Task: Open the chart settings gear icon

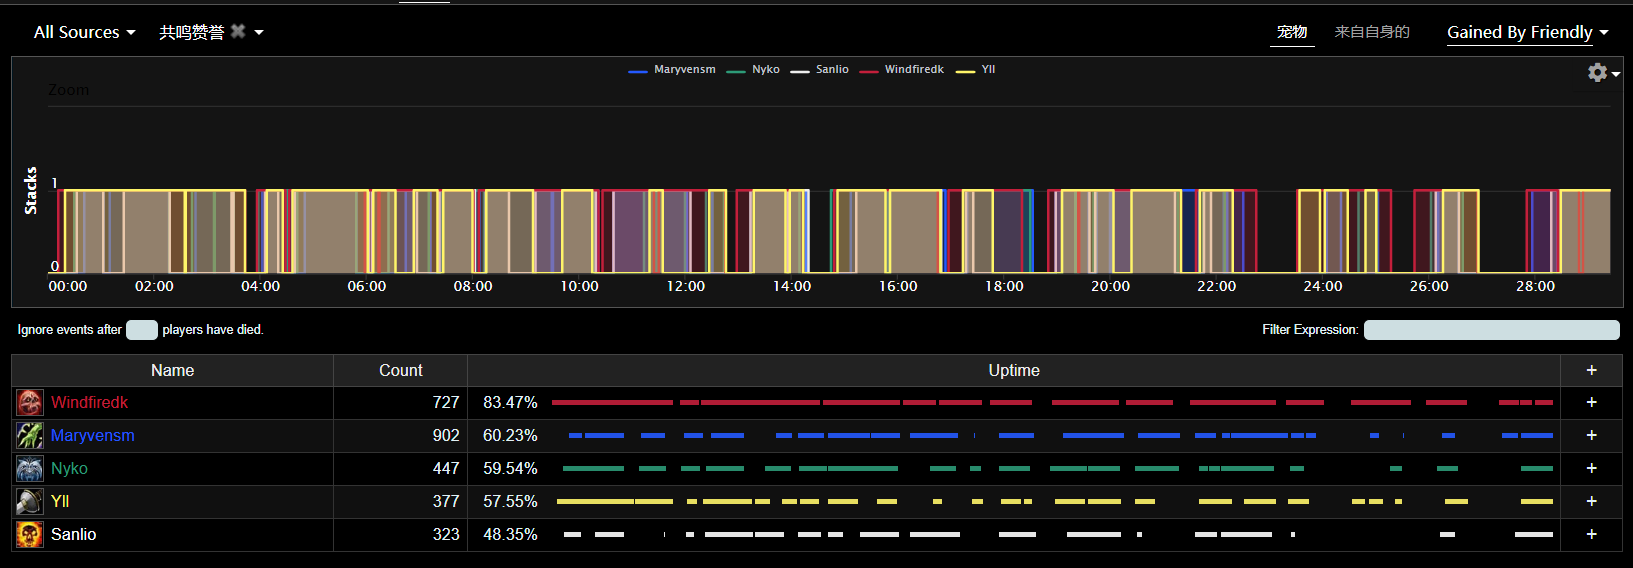Action: click(1598, 73)
